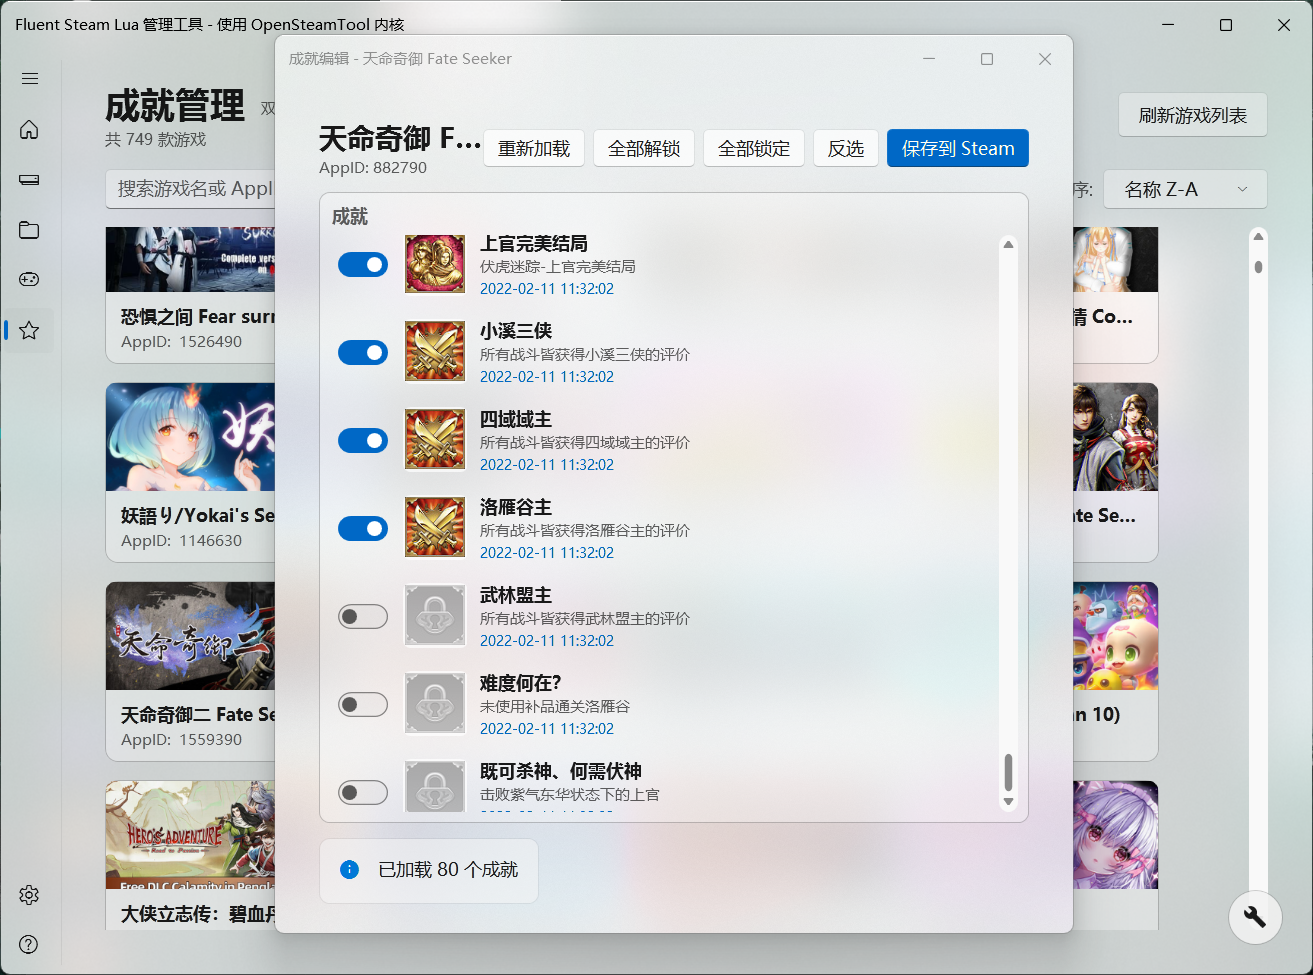Click 反选 invert selection button
The height and width of the screenshot is (975, 1313).
pyautogui.click(x=846, y=148)
